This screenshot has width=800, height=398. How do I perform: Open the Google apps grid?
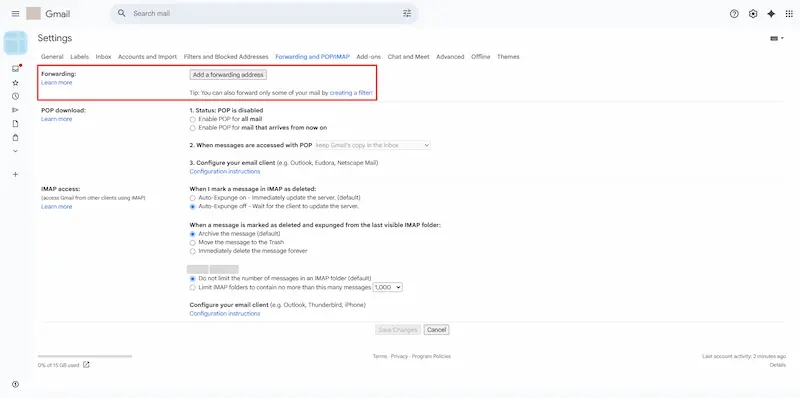pos(789,14)
